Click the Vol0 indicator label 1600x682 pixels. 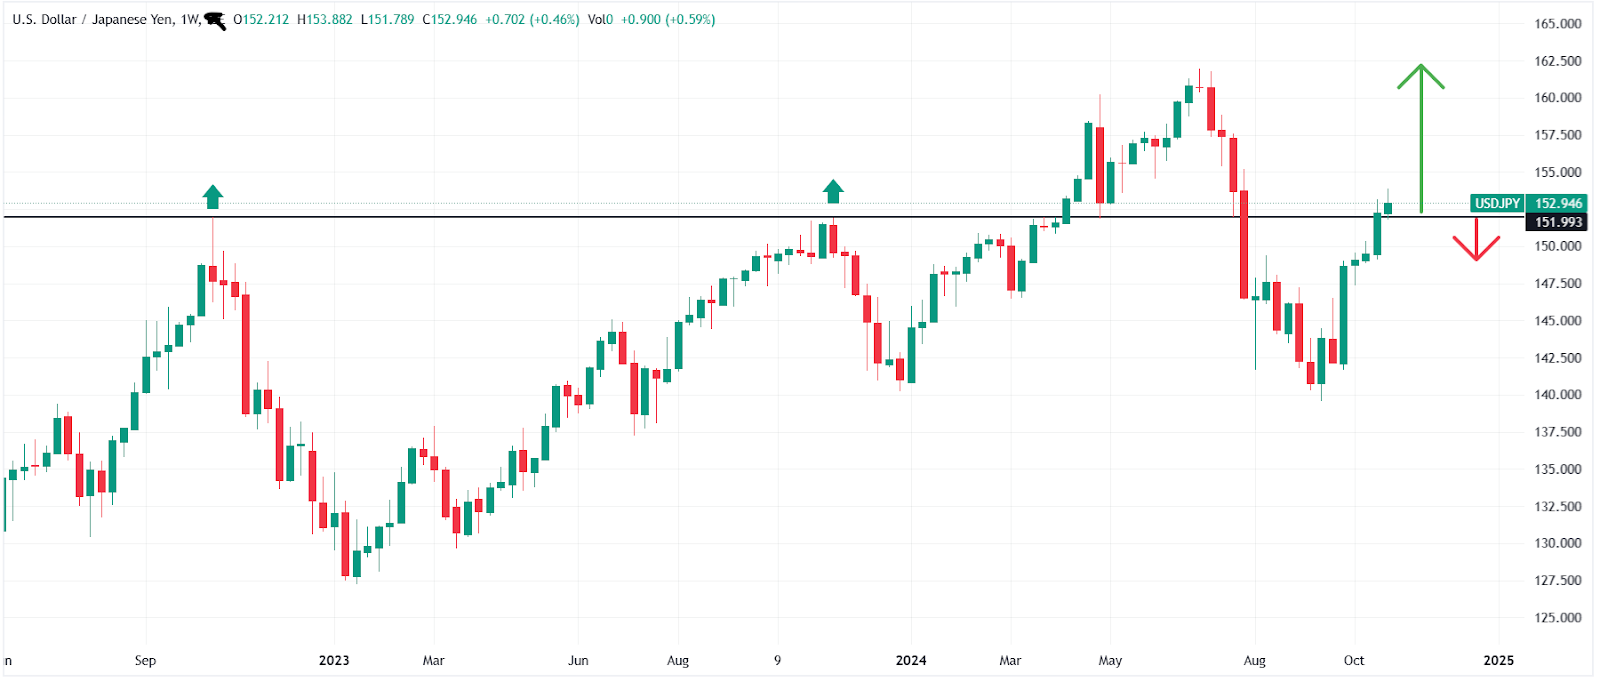[x=600, y=19]
